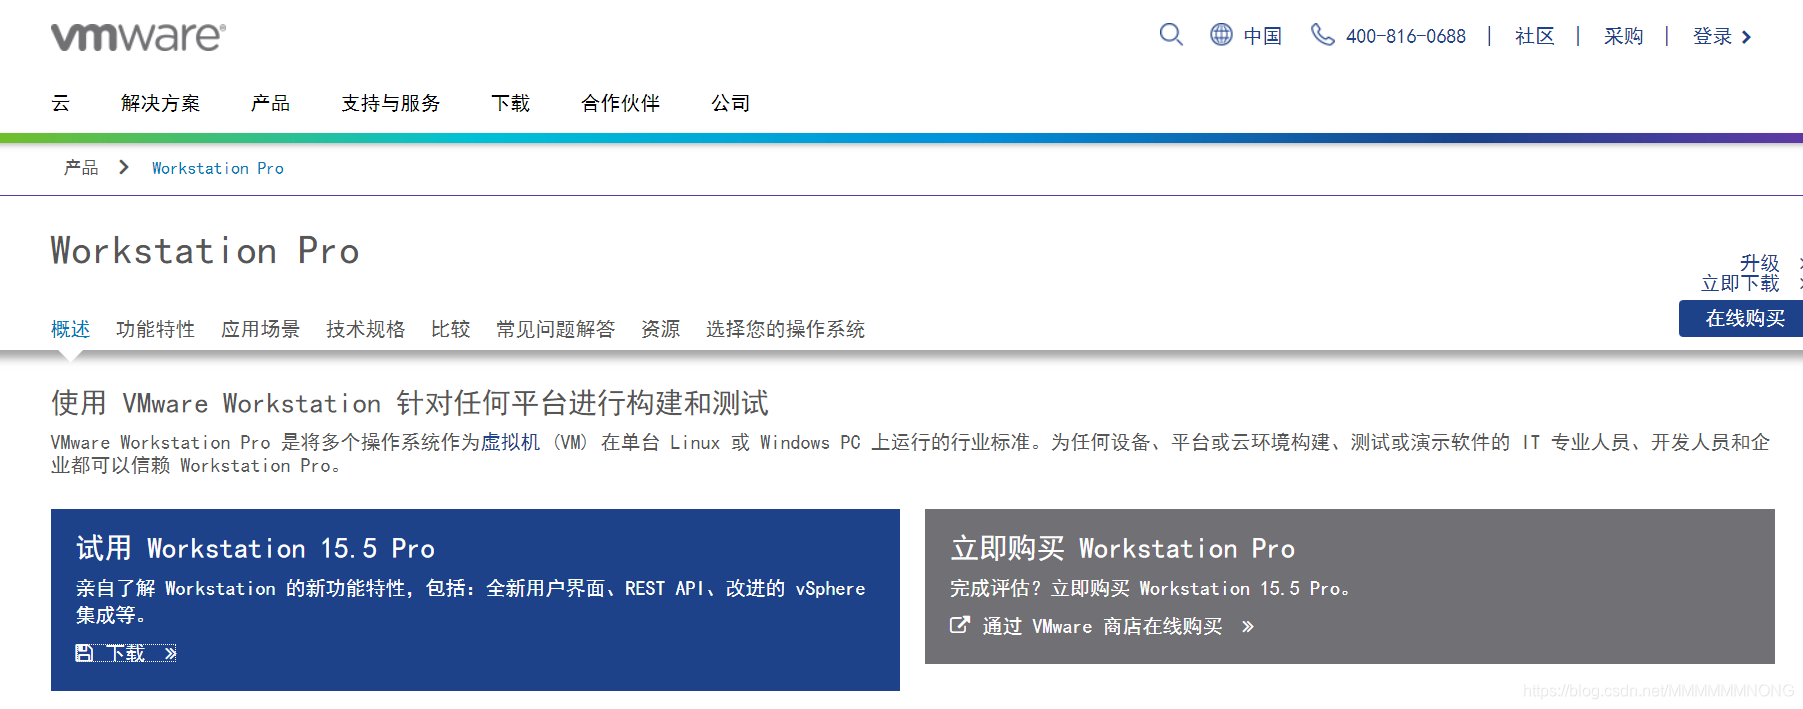This screenshot has height=709, width=1803.
Task: Click the Workstation Pro page title
Action: [205, 250]
